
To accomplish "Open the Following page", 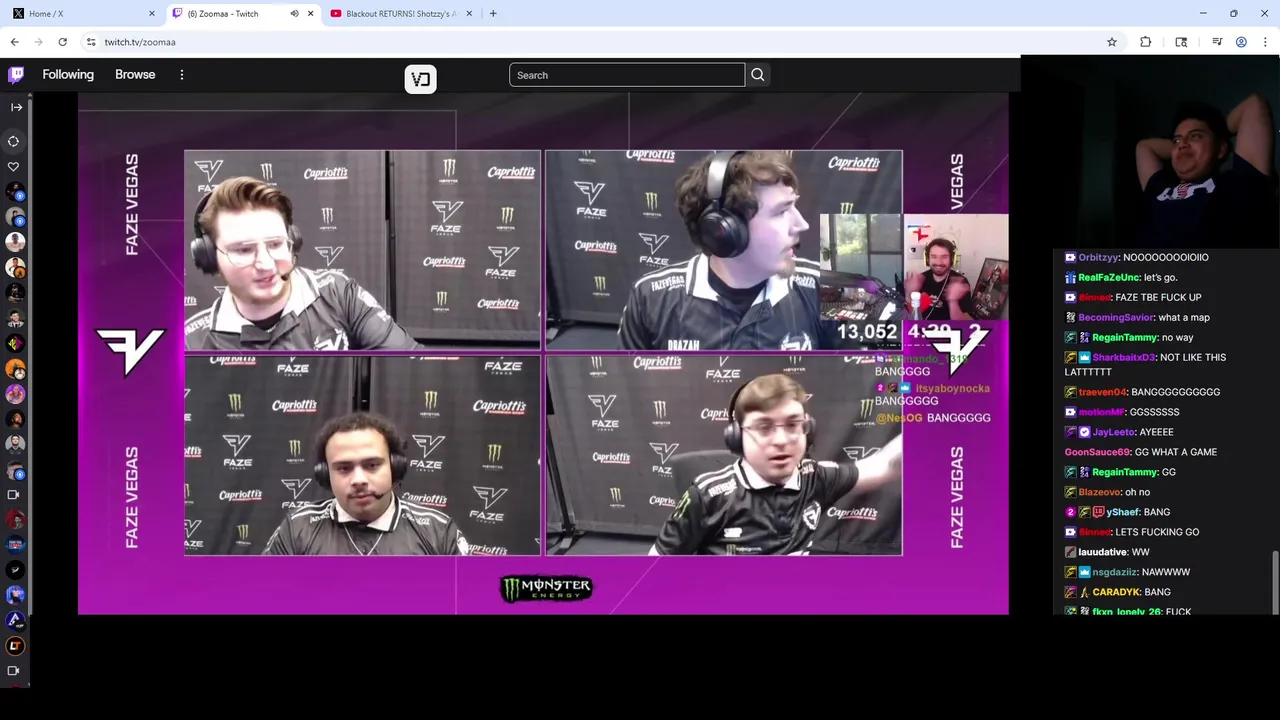I will pyautogui.click(x=68, y=75).
